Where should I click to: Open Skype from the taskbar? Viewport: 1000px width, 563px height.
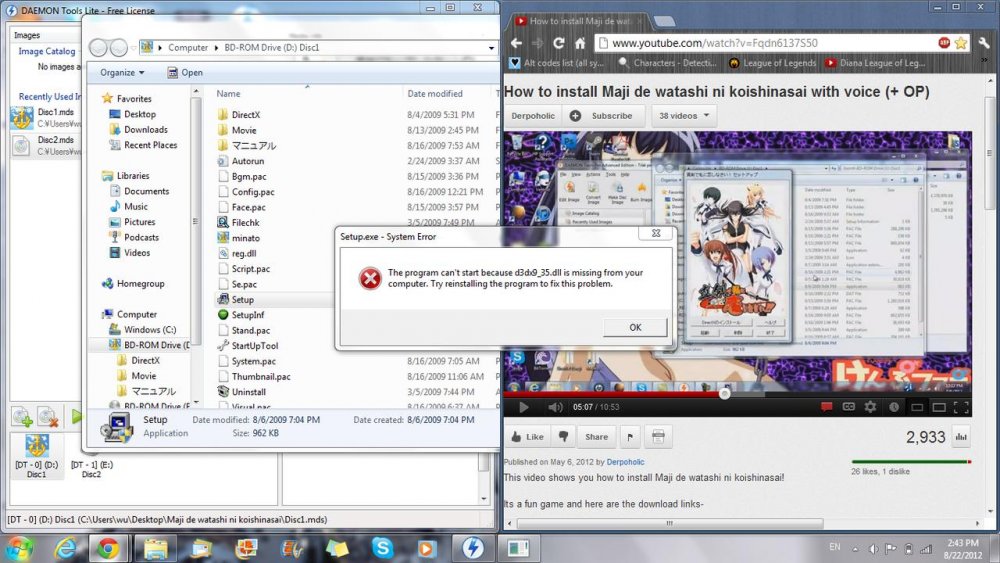click(x=381, y=547)
